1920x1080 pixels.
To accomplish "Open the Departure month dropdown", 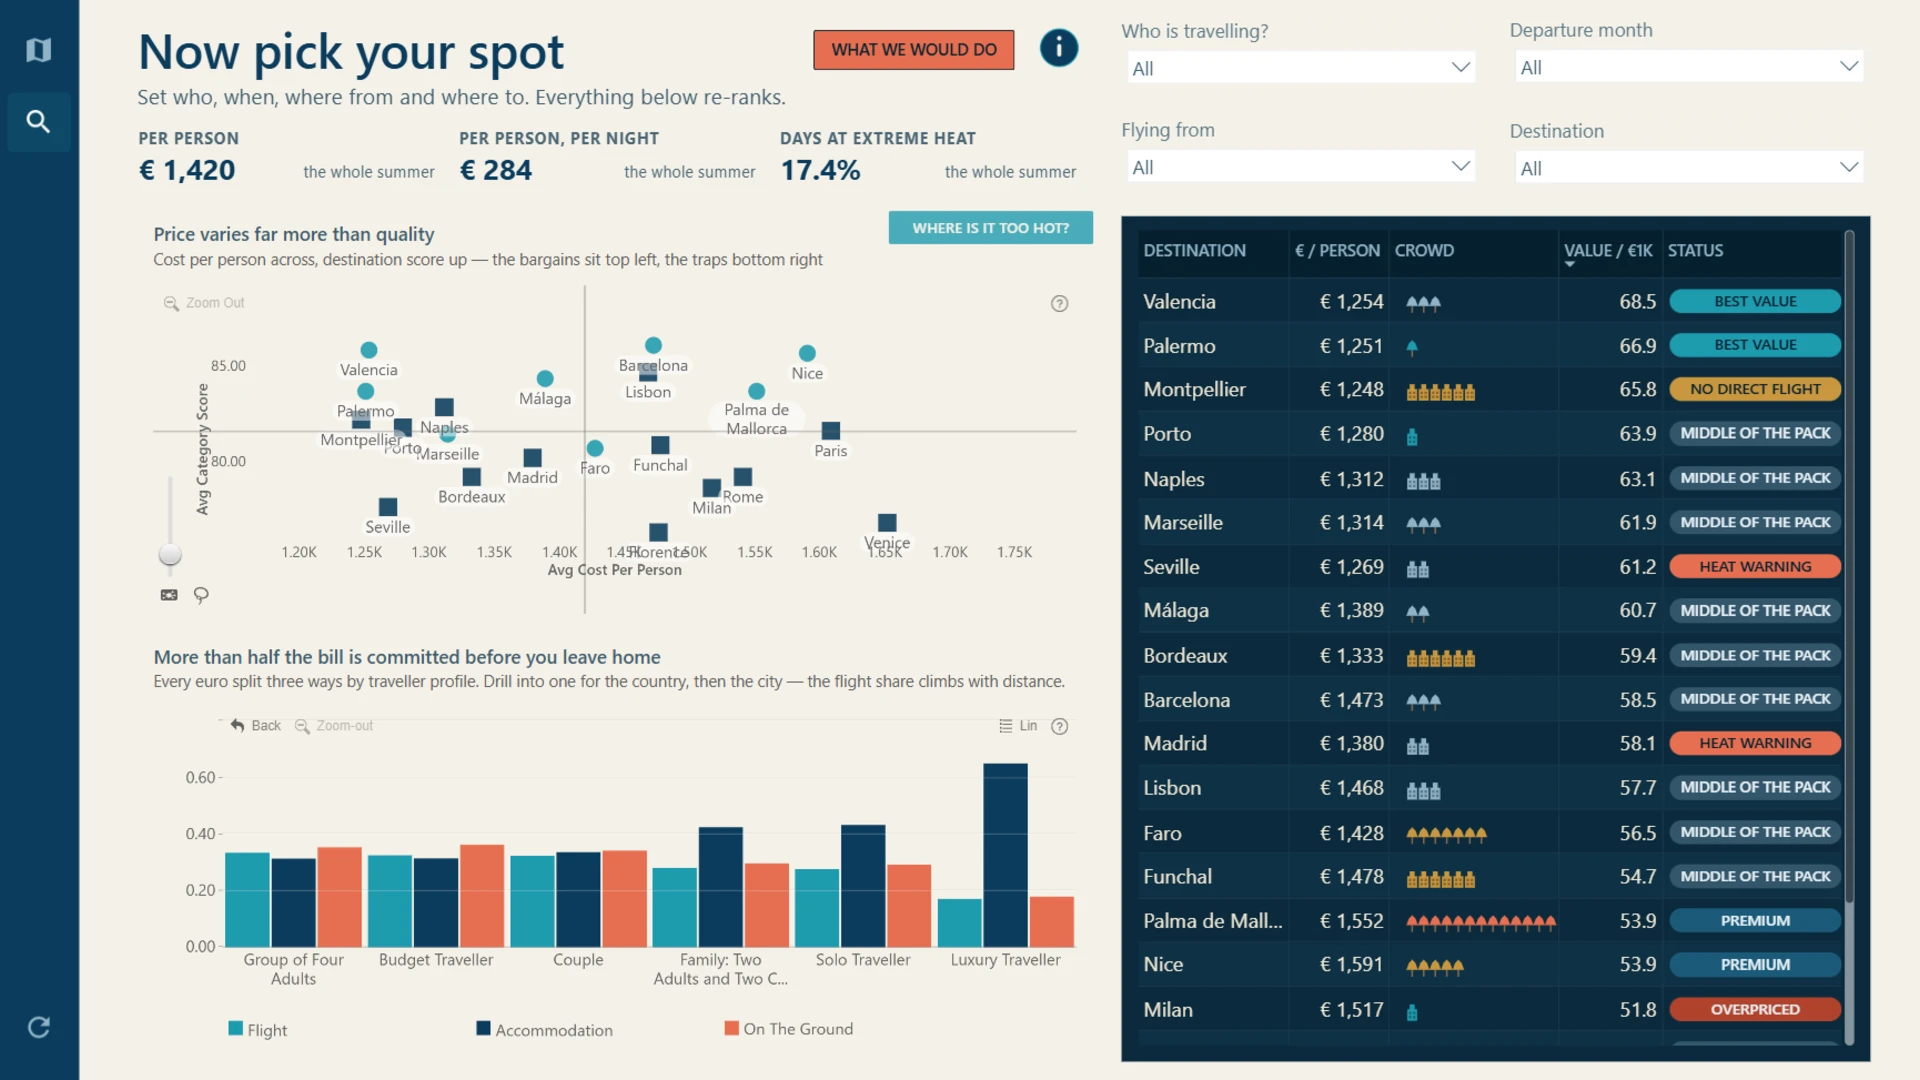I will [x=1689, y=67].
